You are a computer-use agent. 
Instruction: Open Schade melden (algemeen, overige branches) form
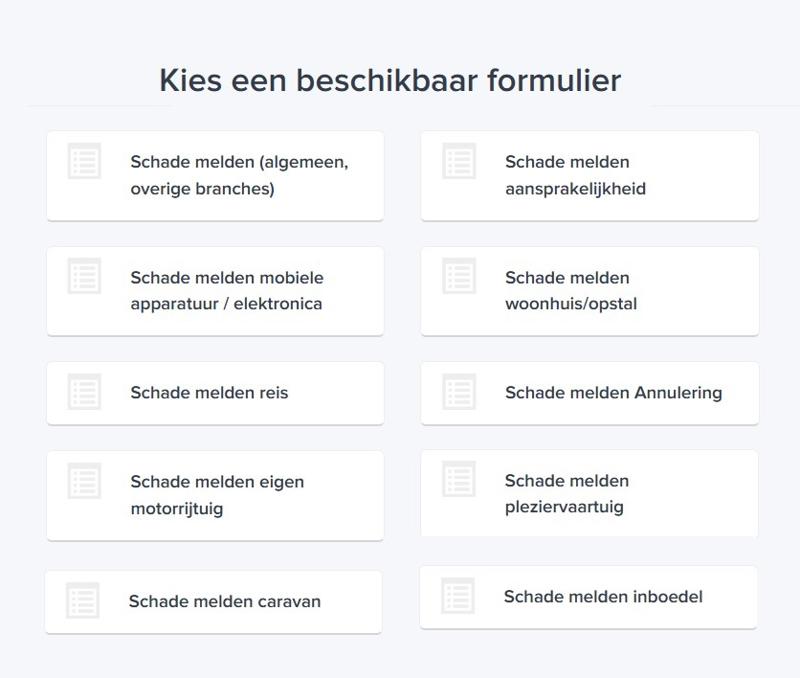pyautogui.click(x=239, y=175)
